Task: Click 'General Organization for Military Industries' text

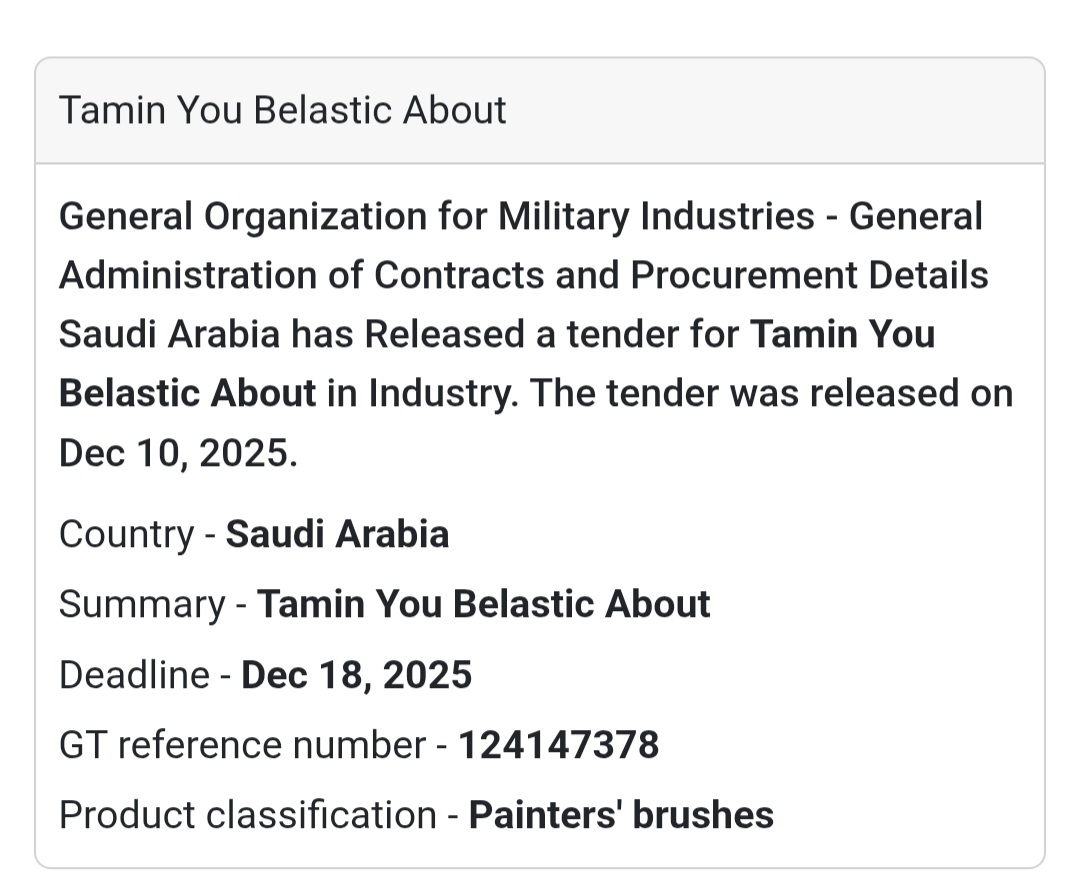Action: [436, 216]
